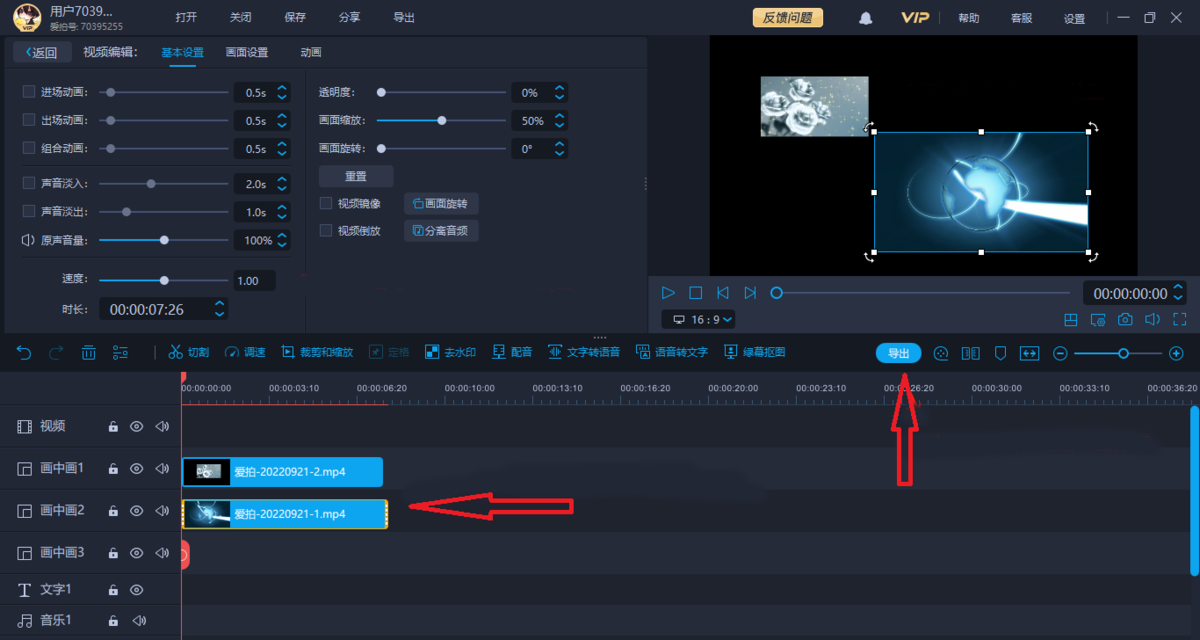Image resolution: width=1200 pixels, height=640 pixels.
Task: Open the 16:9 aspect ratio dropdown
Action: click(698, 319)
